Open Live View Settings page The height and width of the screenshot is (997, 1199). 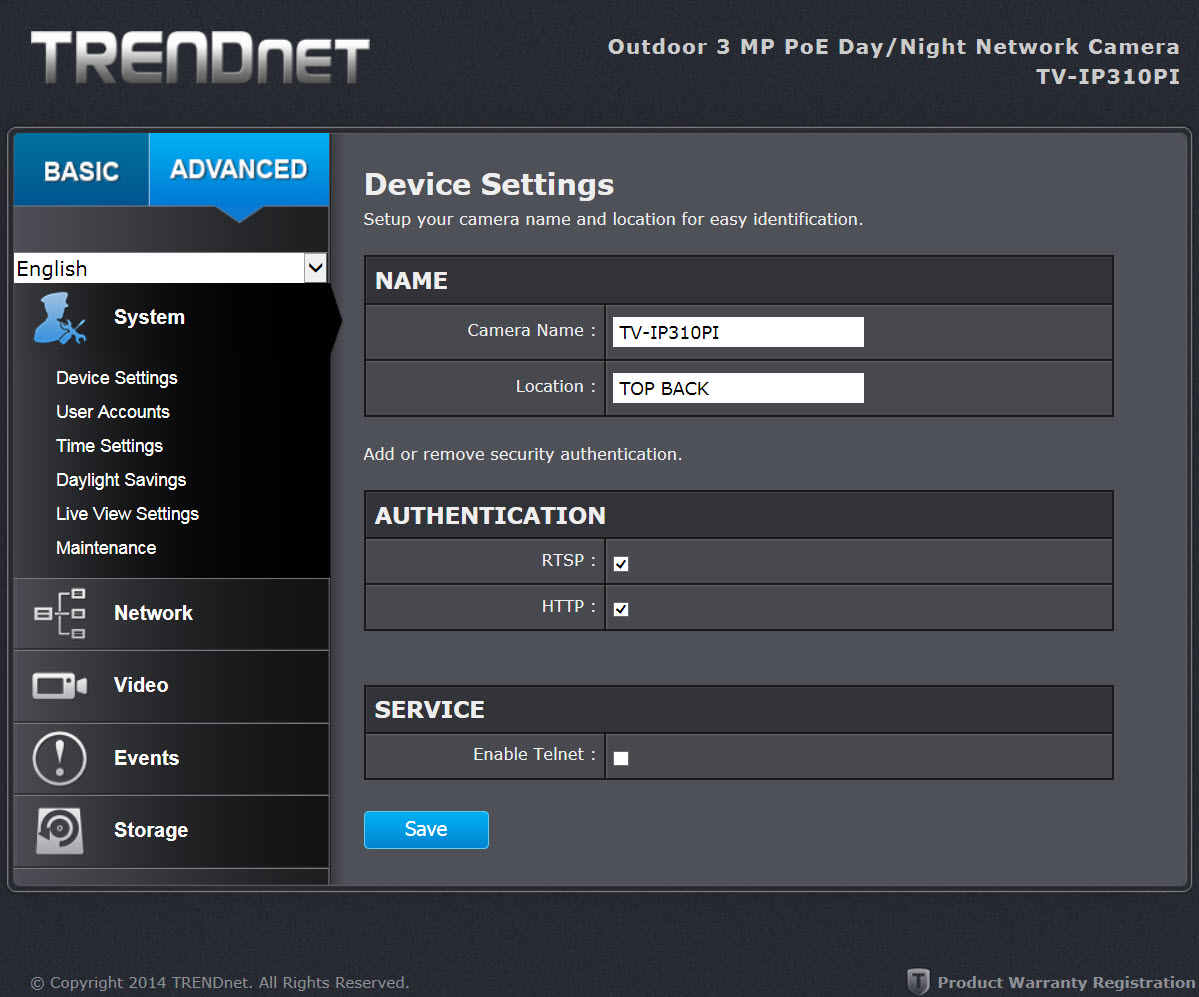click(x=127, y=514)
